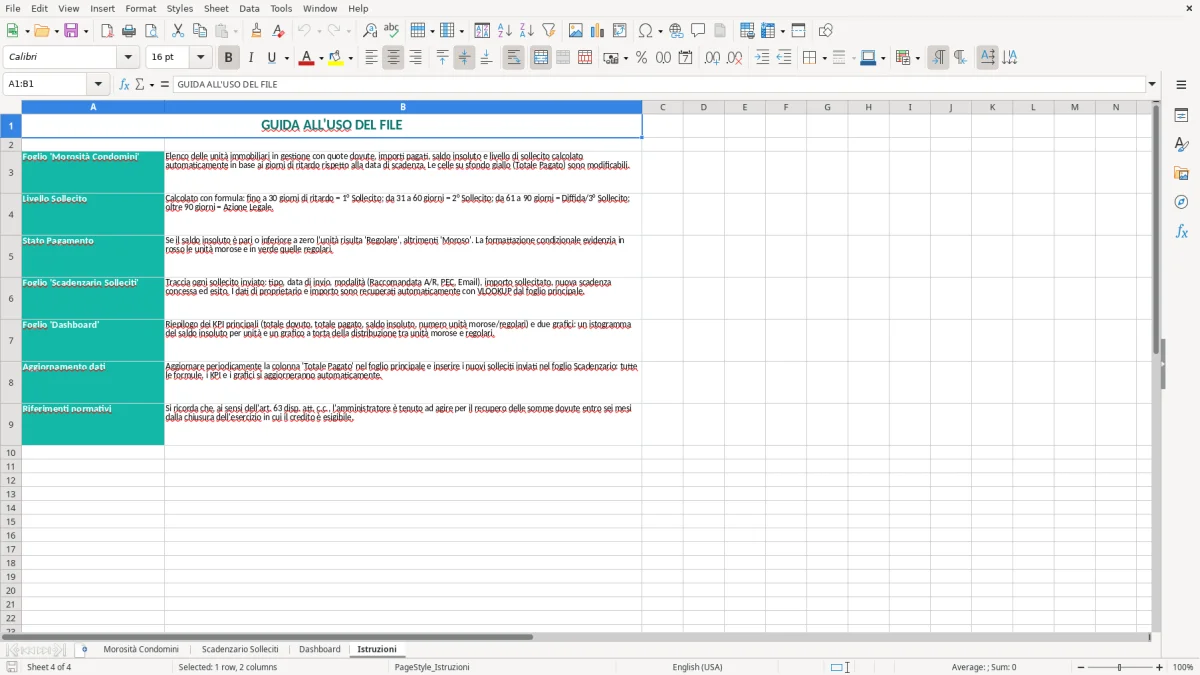This screenshot has height=675, width=1200.
Task: Open the File menu
Action: point(13,8)
